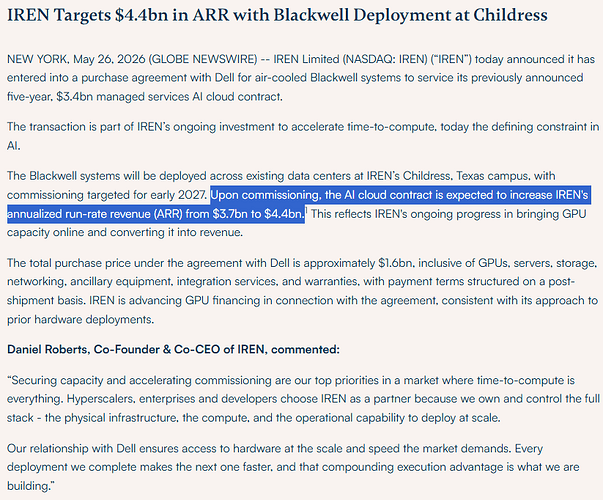Click "$3.4bn managed services AI cloud contract"
The image size is (603, 500).
pos(169,97)
